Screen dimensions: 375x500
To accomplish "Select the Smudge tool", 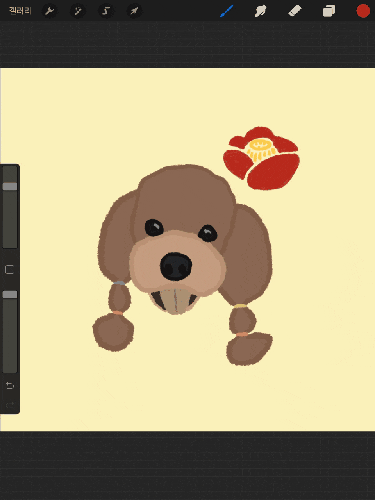I will (x=260, y=11).
